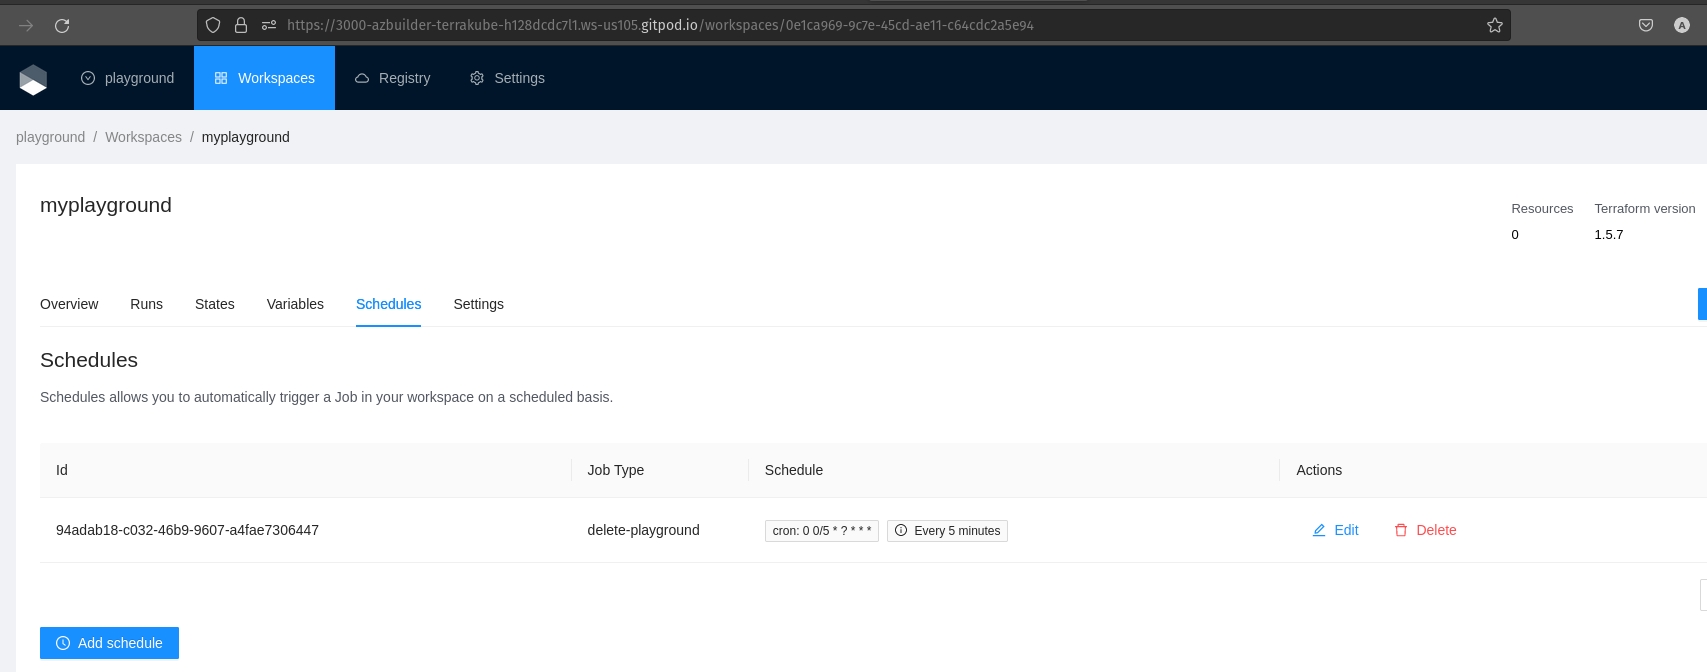Open the playground organization selector
The image size is (1707, 672).
(x=128, y=78)
